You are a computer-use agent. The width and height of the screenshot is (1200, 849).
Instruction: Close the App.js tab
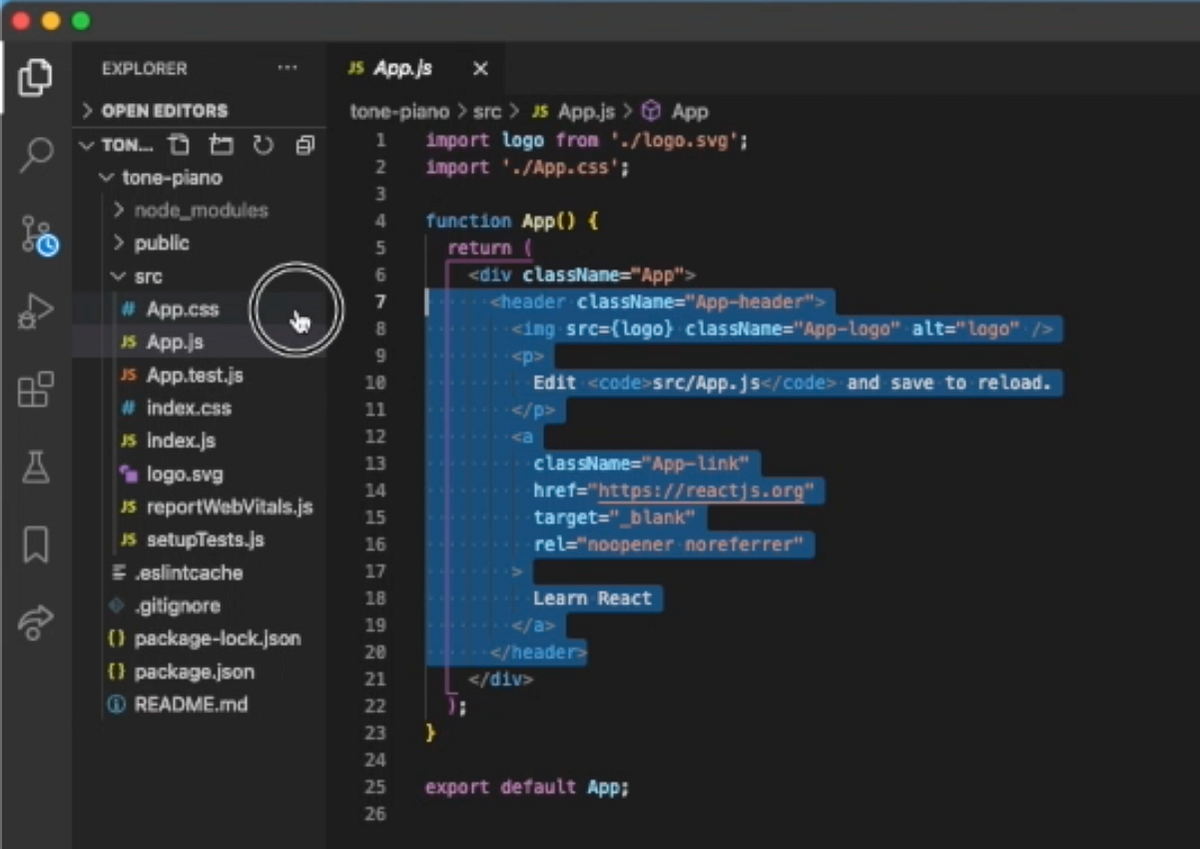click(x=479, y=69)
